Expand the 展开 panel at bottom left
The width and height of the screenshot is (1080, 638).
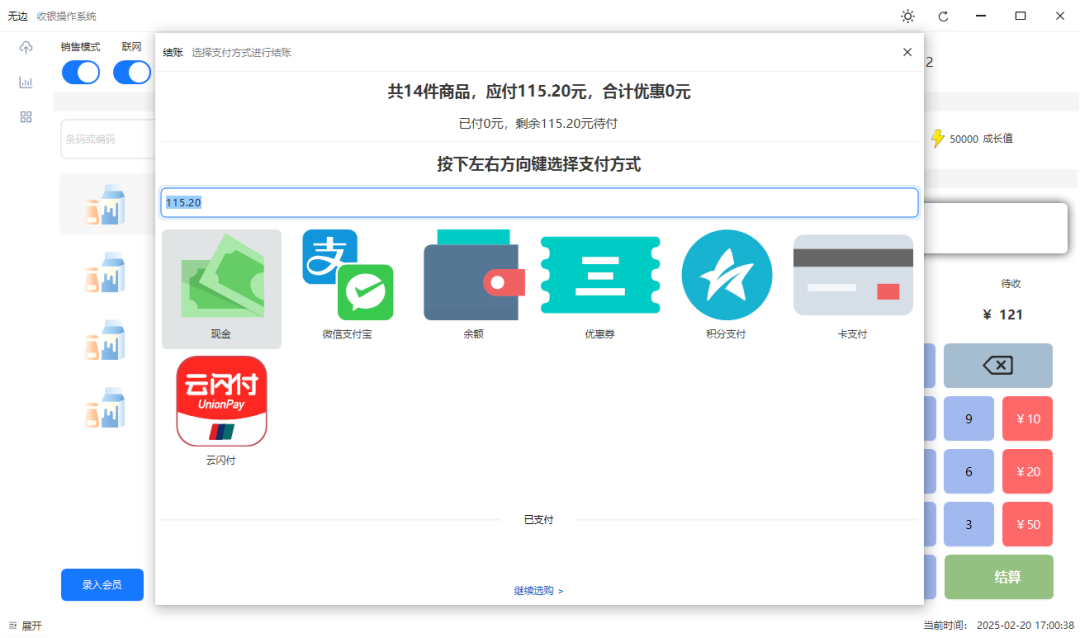(24, 625)
